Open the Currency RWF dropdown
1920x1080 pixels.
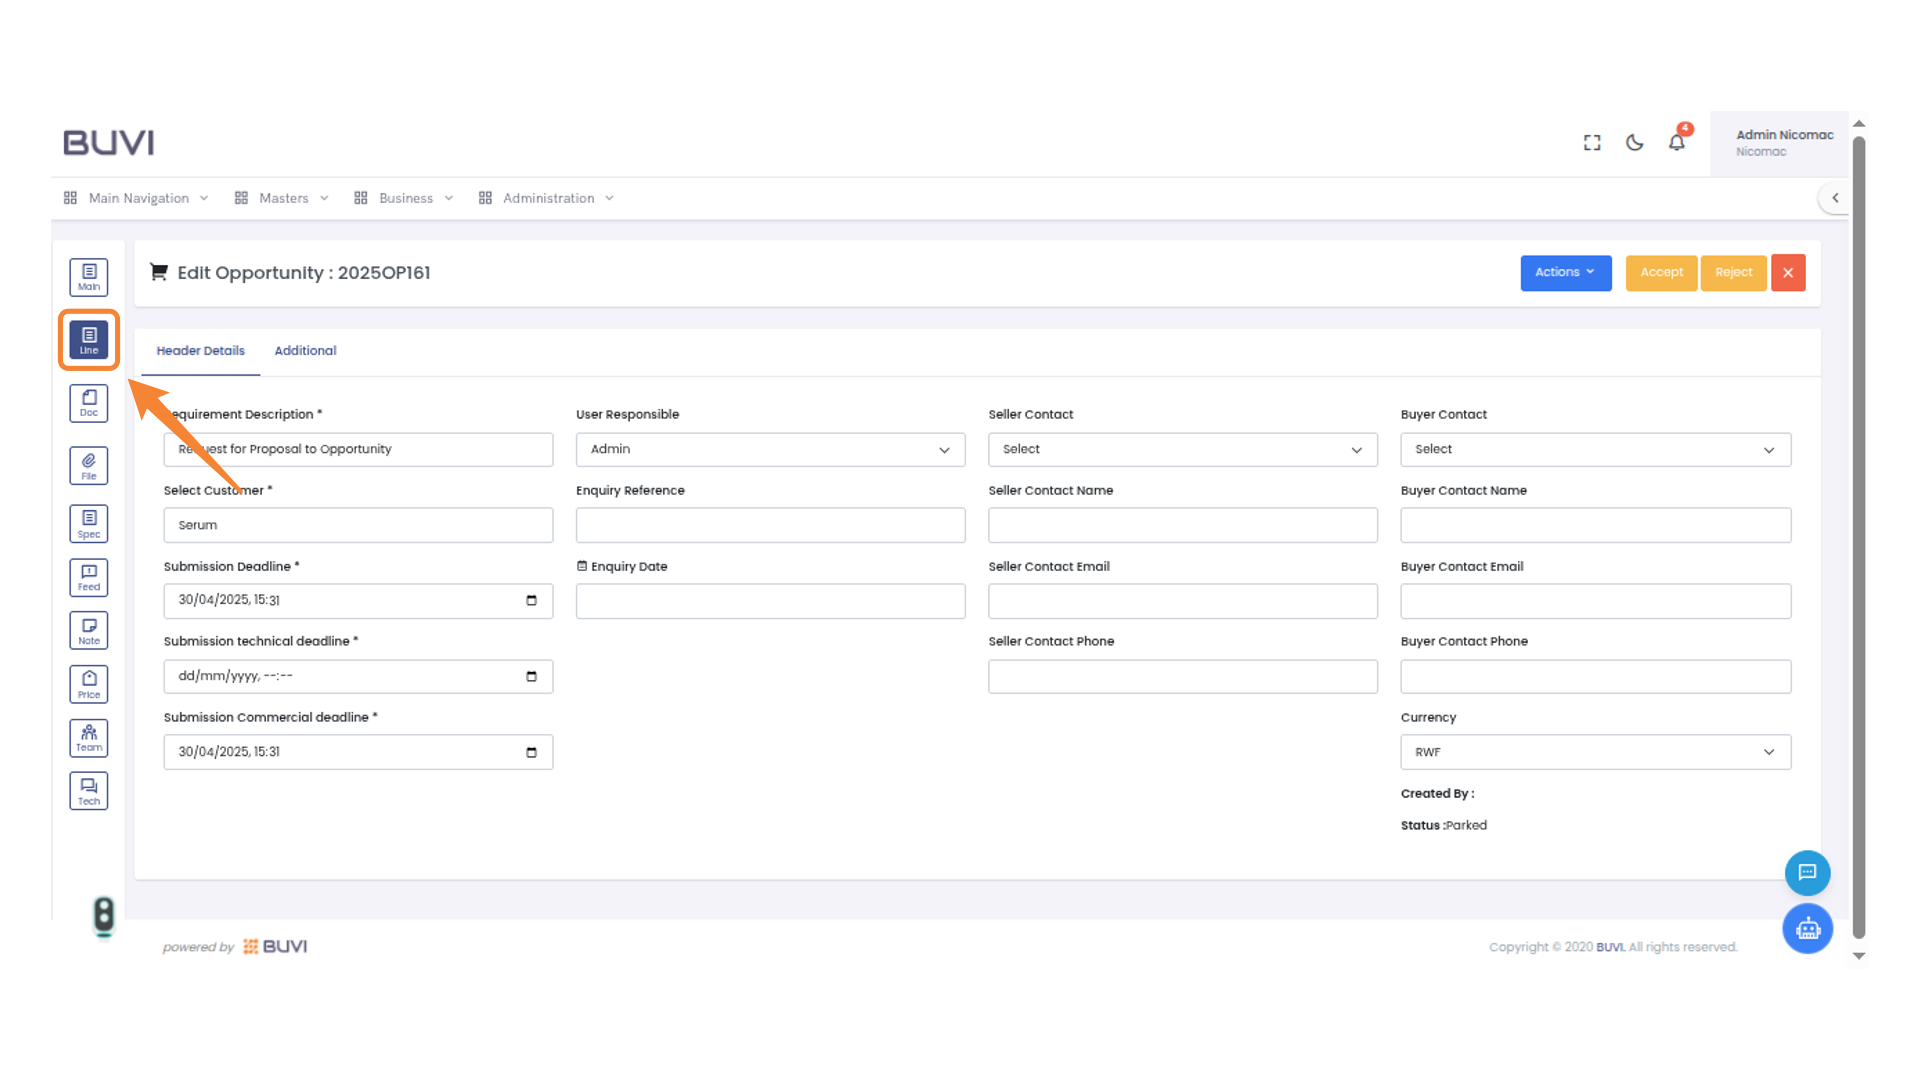[1595, 752]
